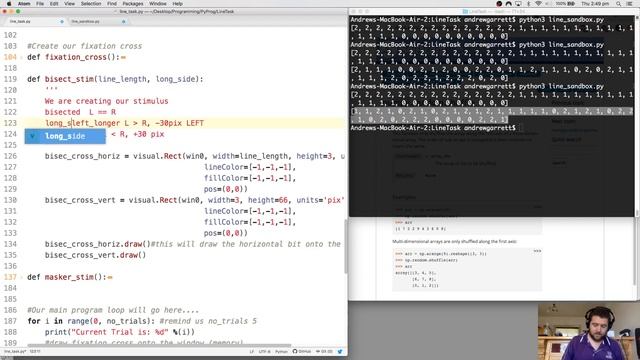Click line number 119 in gutter

click(10, 79)
